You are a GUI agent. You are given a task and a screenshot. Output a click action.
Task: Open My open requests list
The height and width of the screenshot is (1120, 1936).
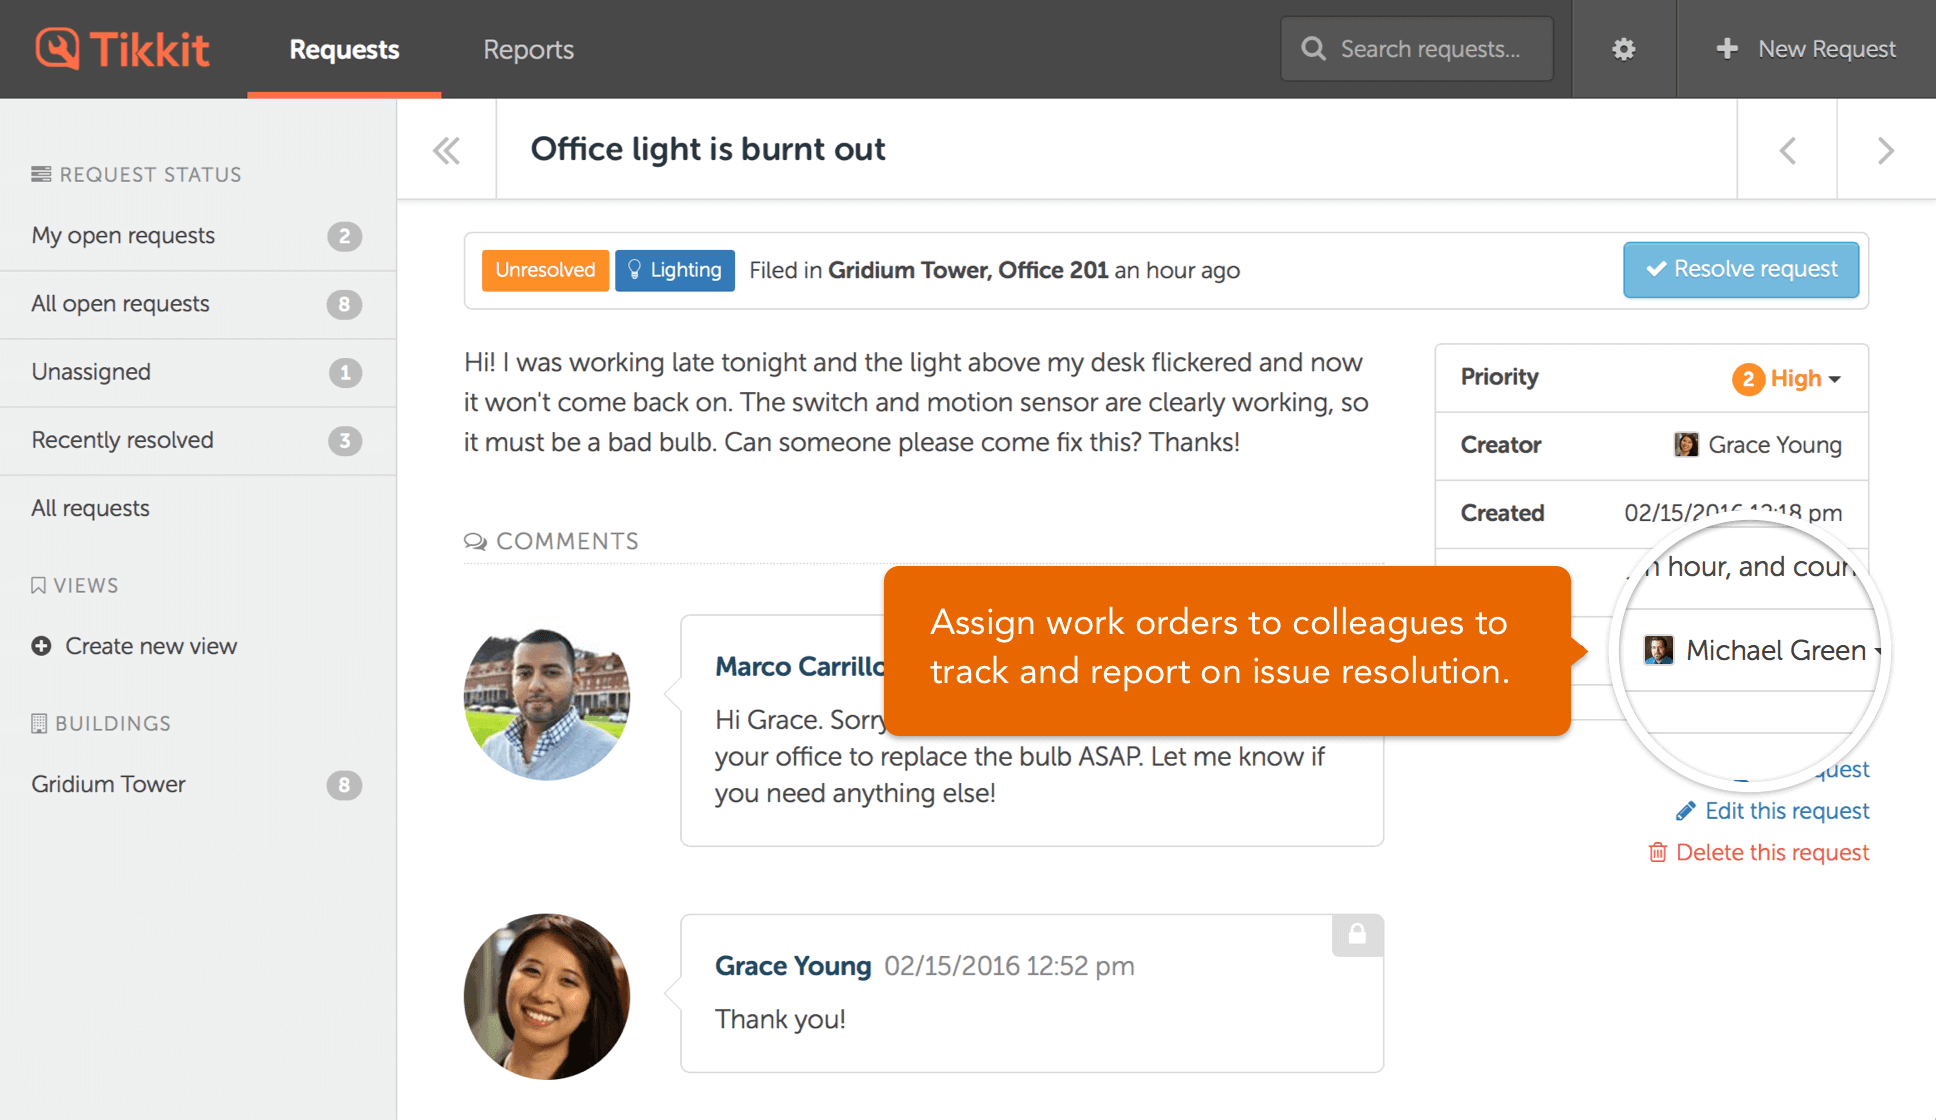click(123, 235)
